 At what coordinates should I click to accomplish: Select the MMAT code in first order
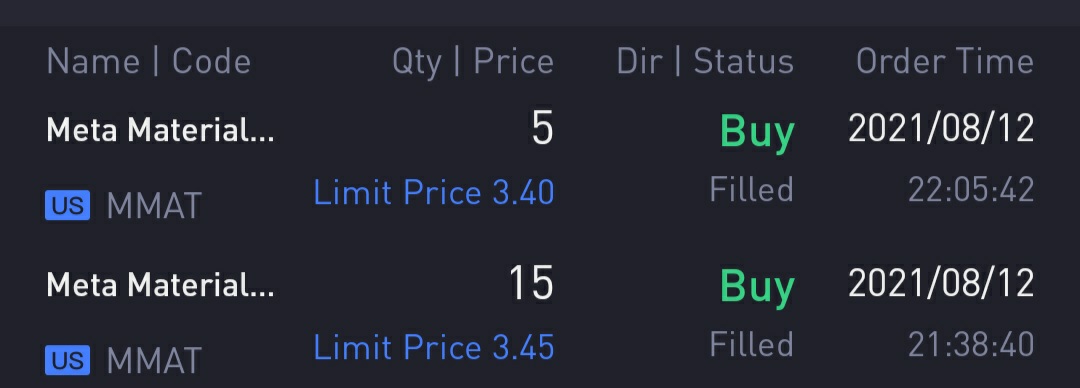[x=154, y=207]
